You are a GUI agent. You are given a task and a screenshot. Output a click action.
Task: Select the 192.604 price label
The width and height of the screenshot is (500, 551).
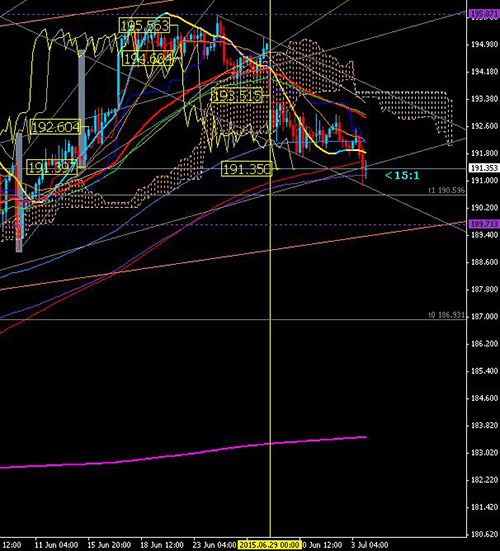click(55, 127)
